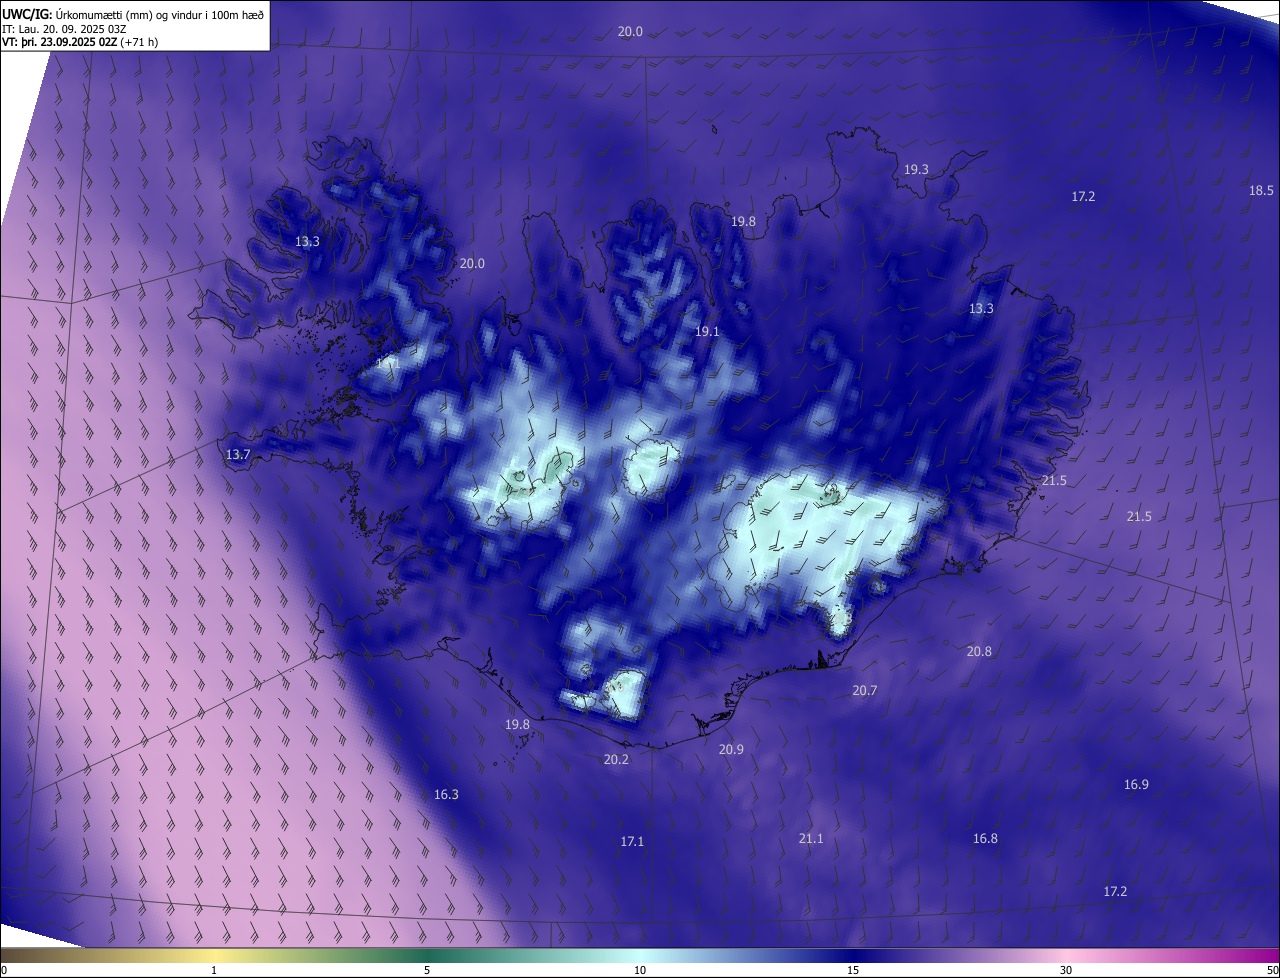The width and height of the screenshot is (1280, 978).
Task: Click the 19.3 value label
Action: click(916, 170)
